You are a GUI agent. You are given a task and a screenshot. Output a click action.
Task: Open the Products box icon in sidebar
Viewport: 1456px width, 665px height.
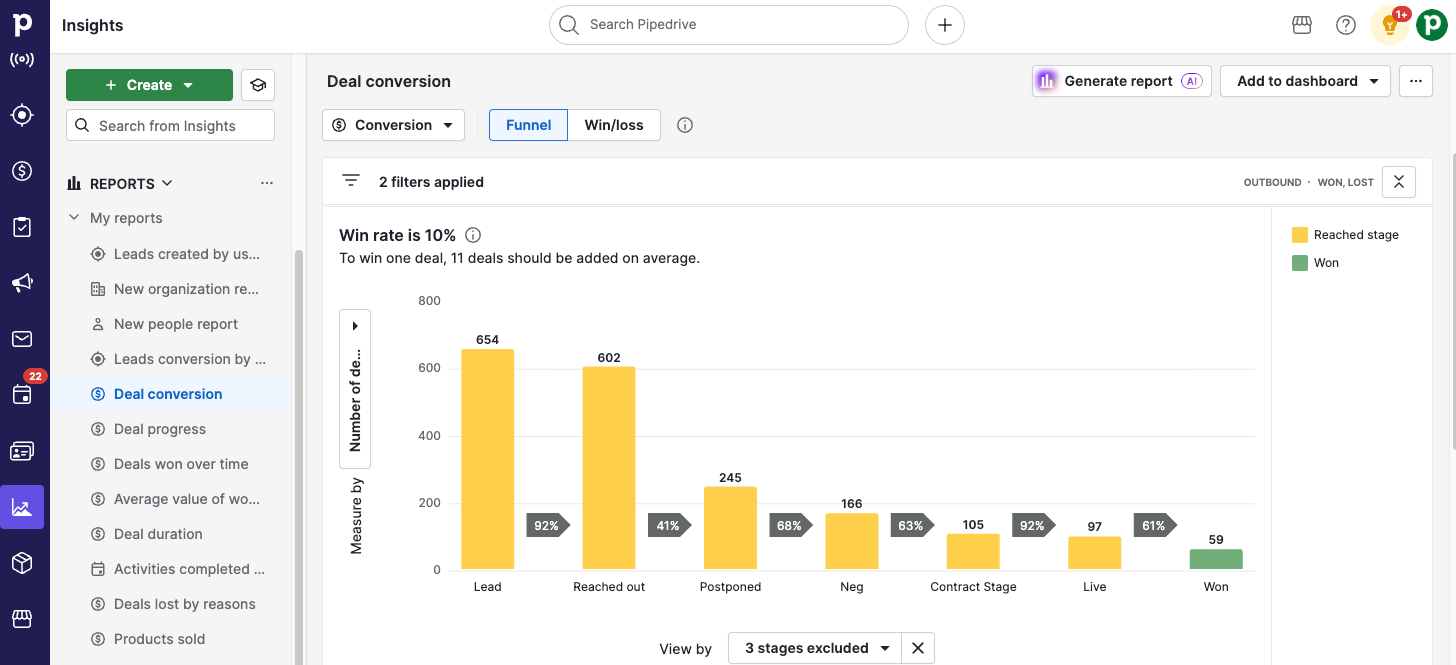click(22, 563)
